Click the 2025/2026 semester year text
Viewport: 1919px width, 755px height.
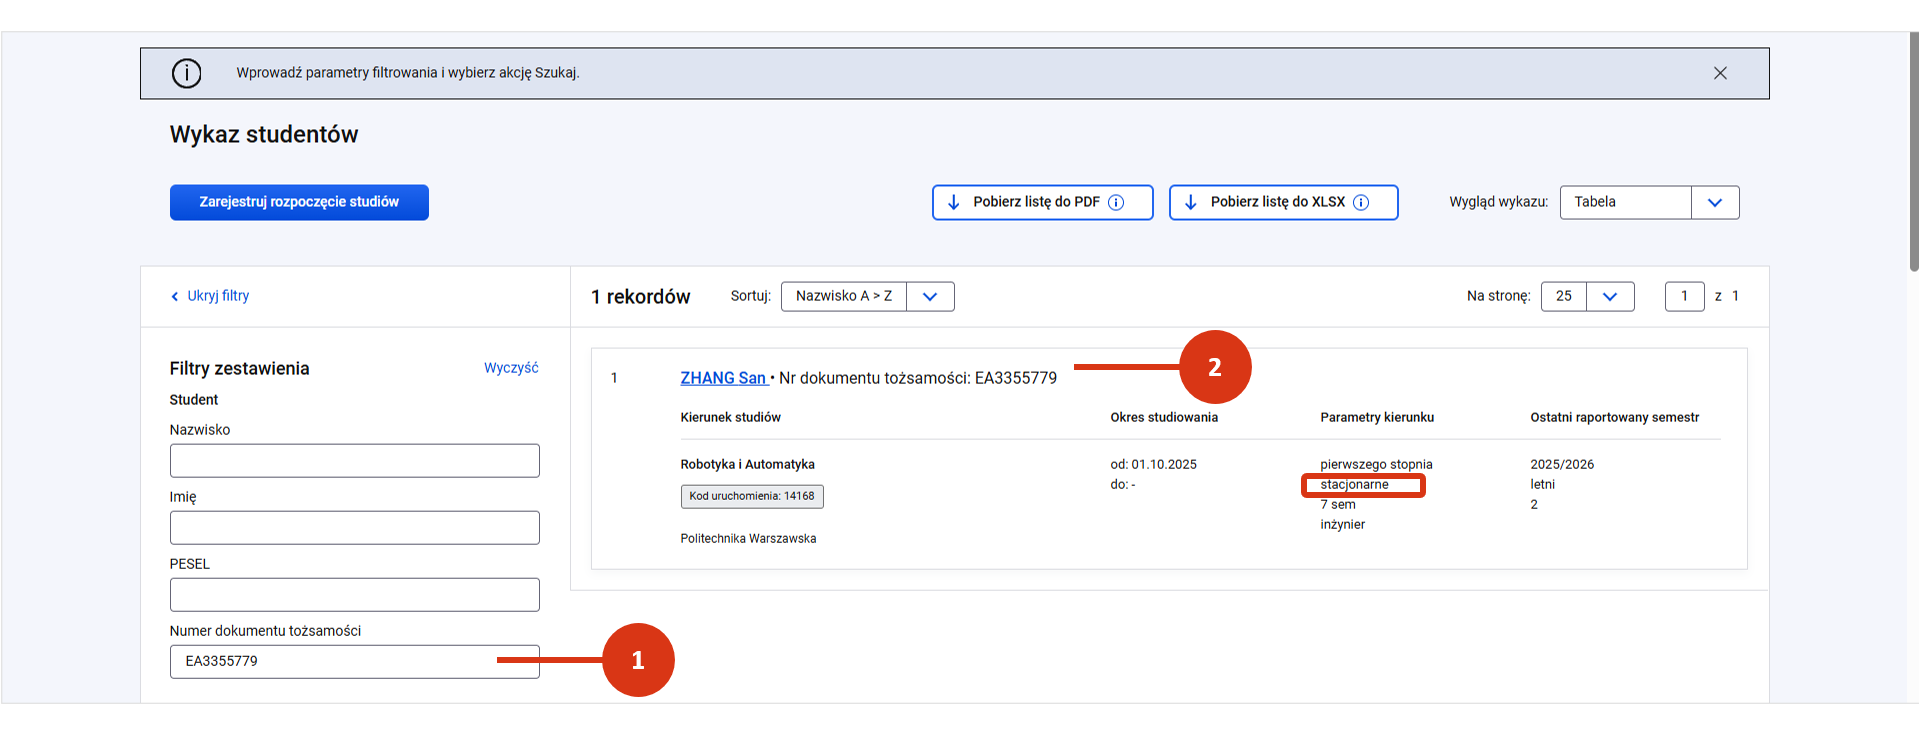coord(1562,464)
